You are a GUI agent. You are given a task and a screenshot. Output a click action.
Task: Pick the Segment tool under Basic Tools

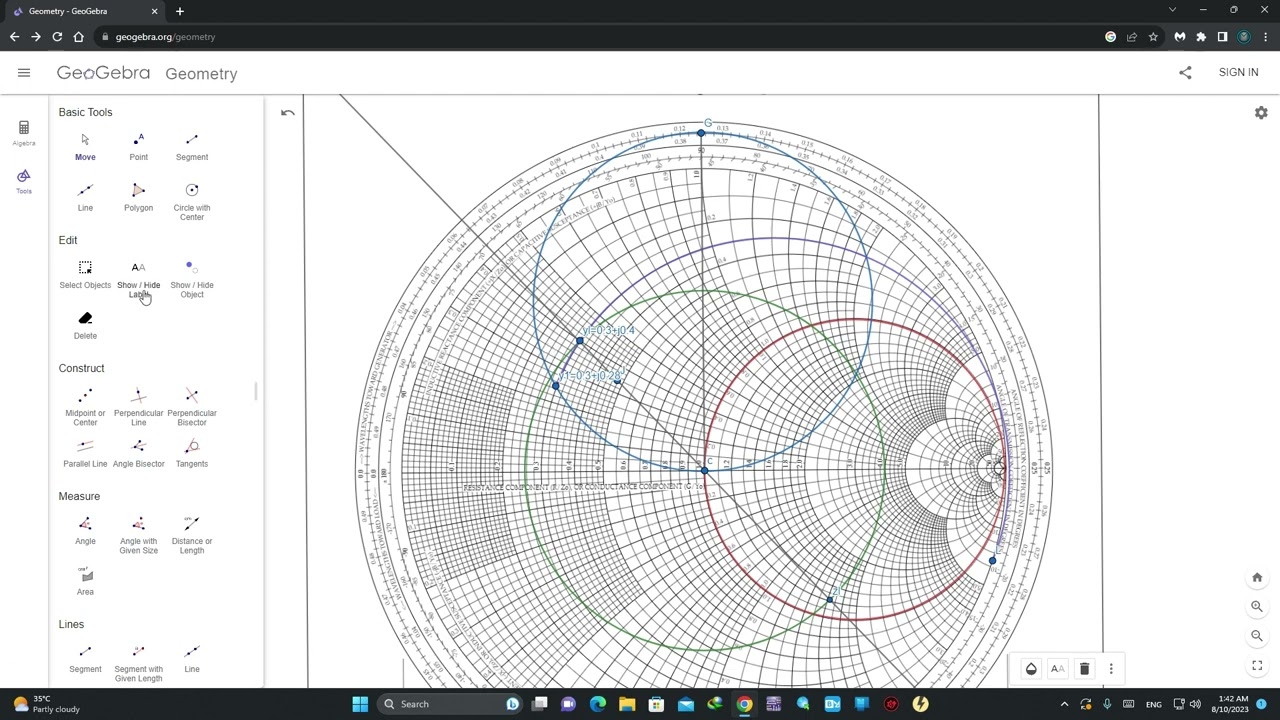pos(192,146)
